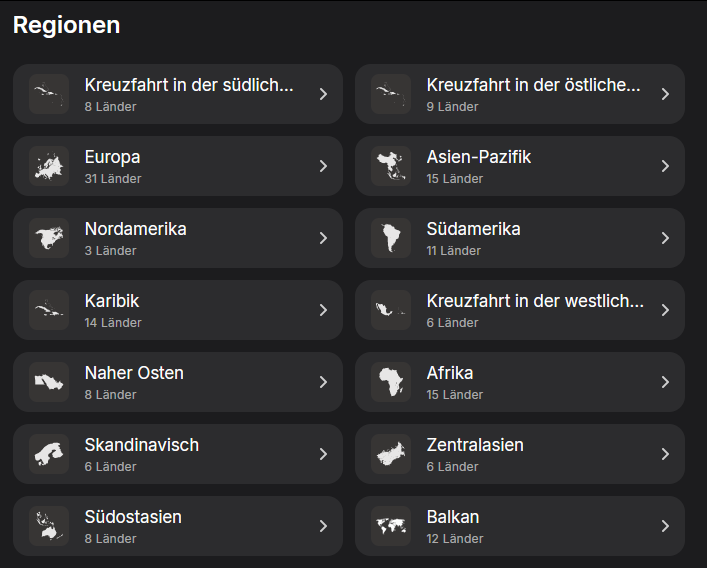
Task: Open the Nordamerika 3 Länder entry
Action: click(178, 238)
